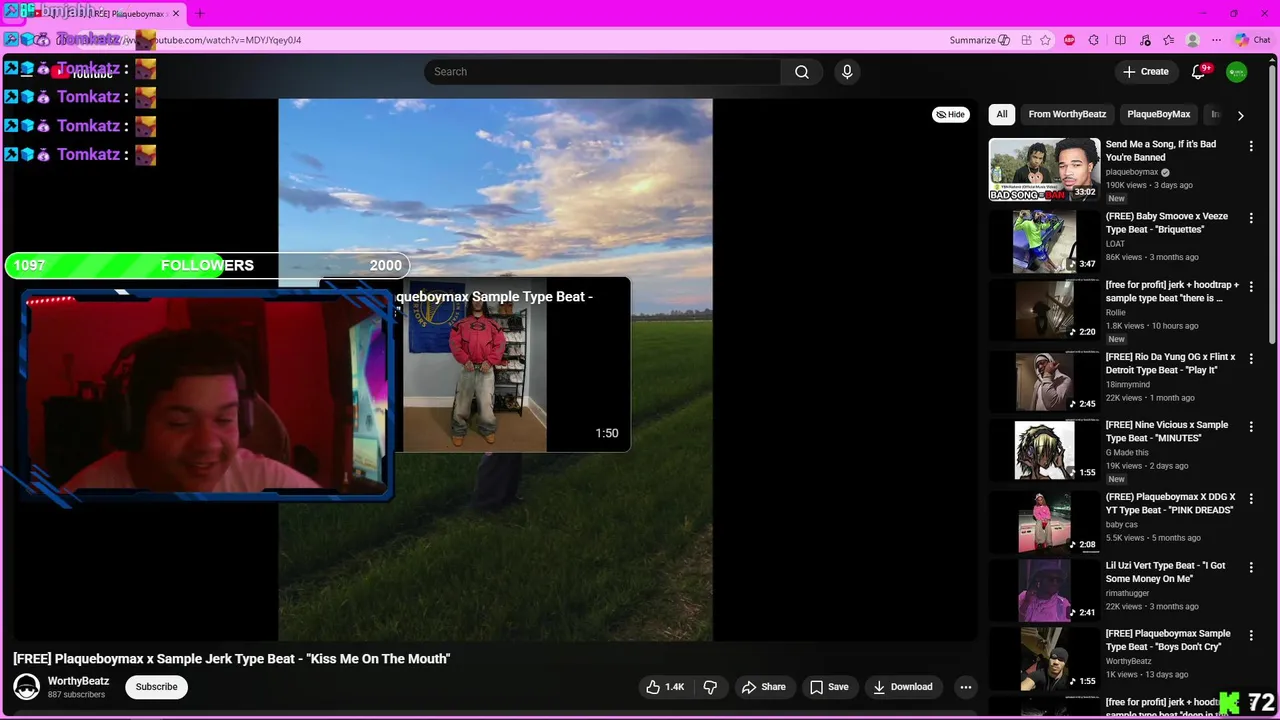The width and height of the screenshot is (1280, 720).
Task: Open options for the Briquettes video
Action: [1250, 217]
